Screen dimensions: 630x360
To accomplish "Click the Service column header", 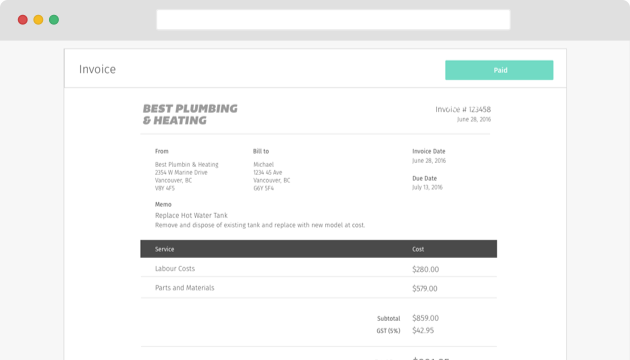I will point(165,249).
